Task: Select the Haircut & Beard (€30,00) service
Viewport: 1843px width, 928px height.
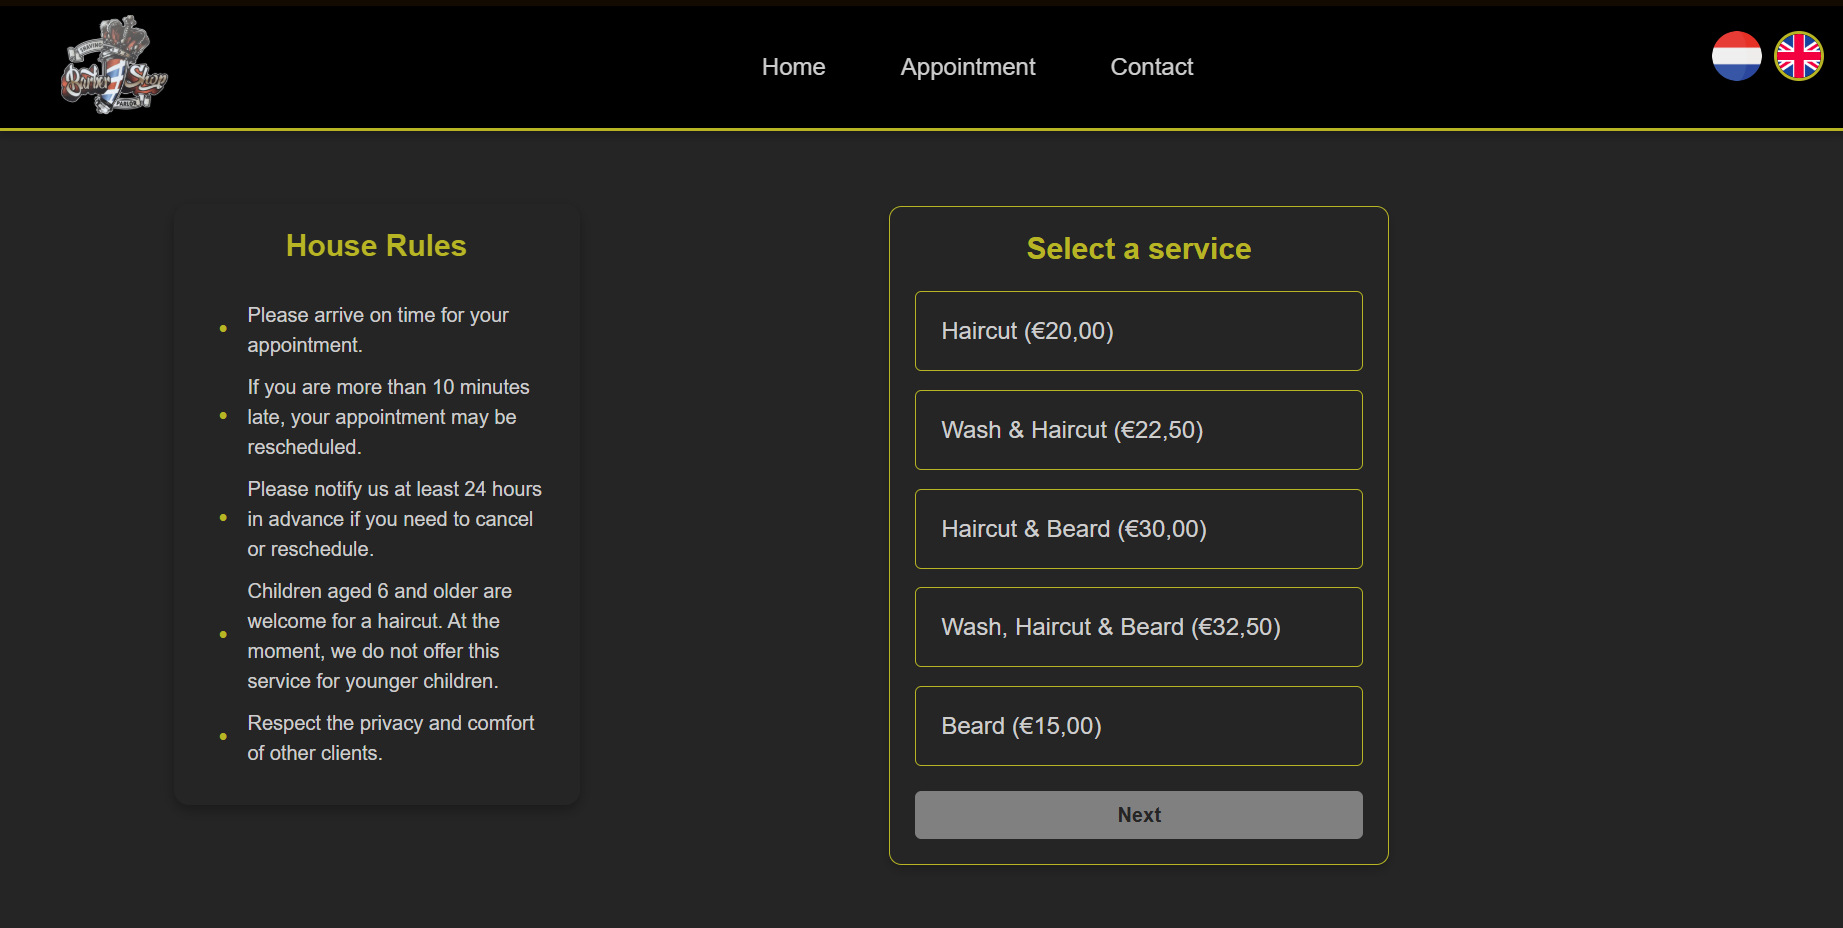Action: point(1138,528)
